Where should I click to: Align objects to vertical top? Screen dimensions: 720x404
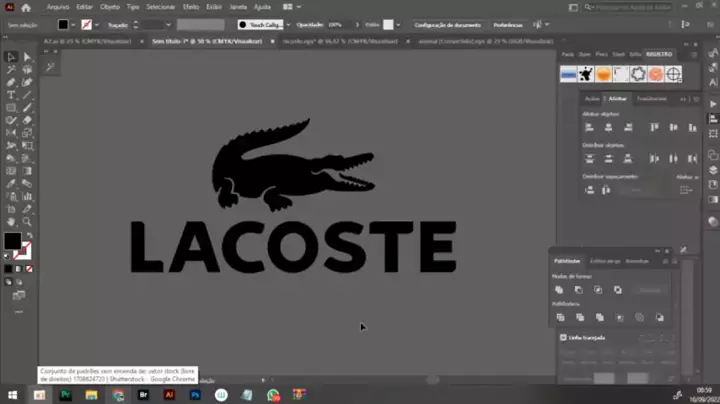(x=654, y=127)
